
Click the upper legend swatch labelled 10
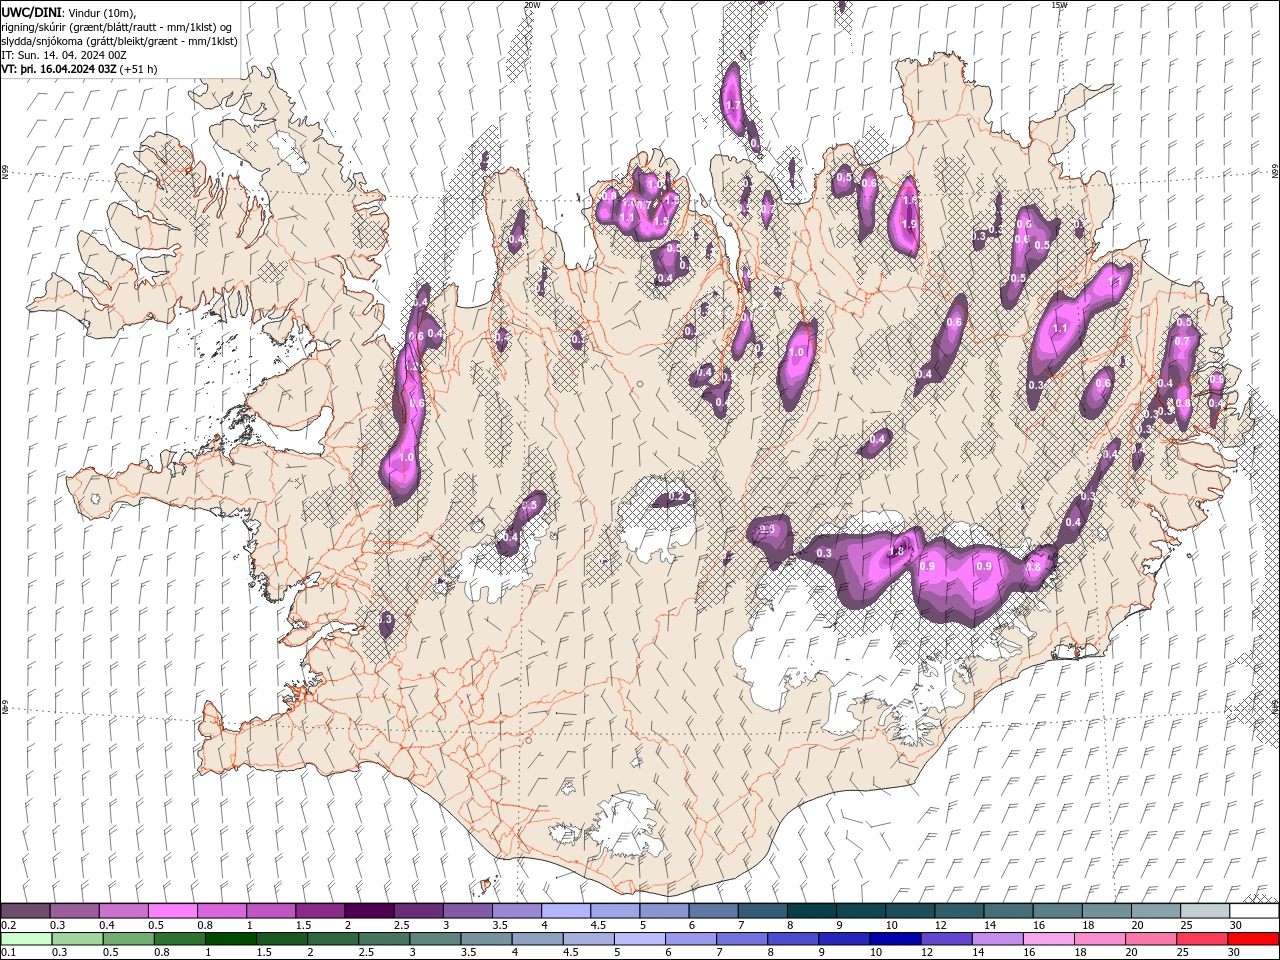pyautogui.click(x=910, y=911)
